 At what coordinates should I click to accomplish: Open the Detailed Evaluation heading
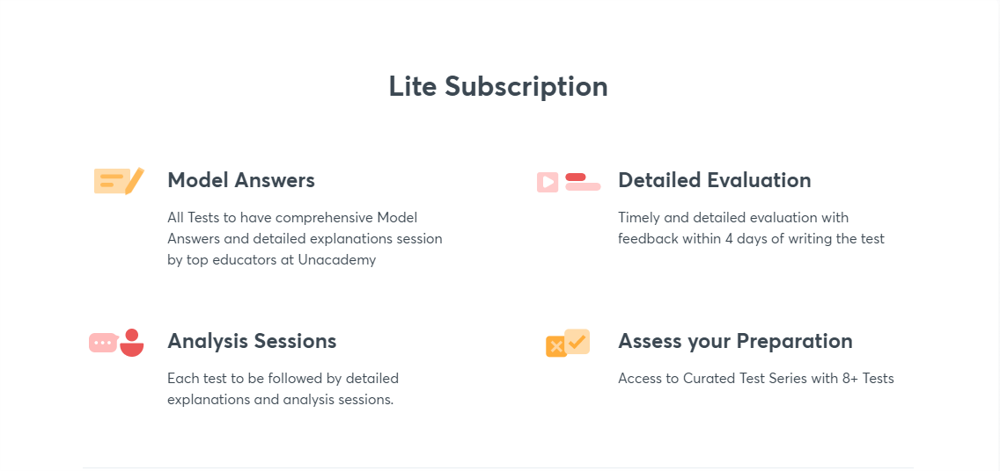click(714, 180)
